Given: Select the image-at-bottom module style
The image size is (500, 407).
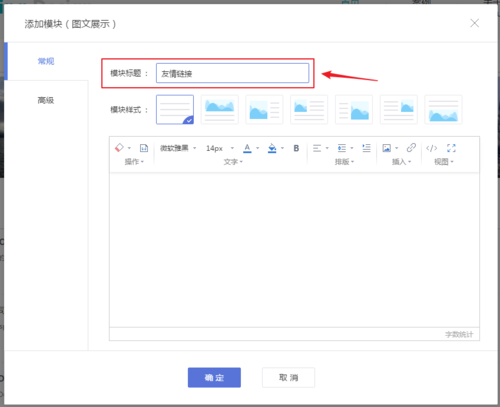Looking at the screenshot, I should click(443, 109).
